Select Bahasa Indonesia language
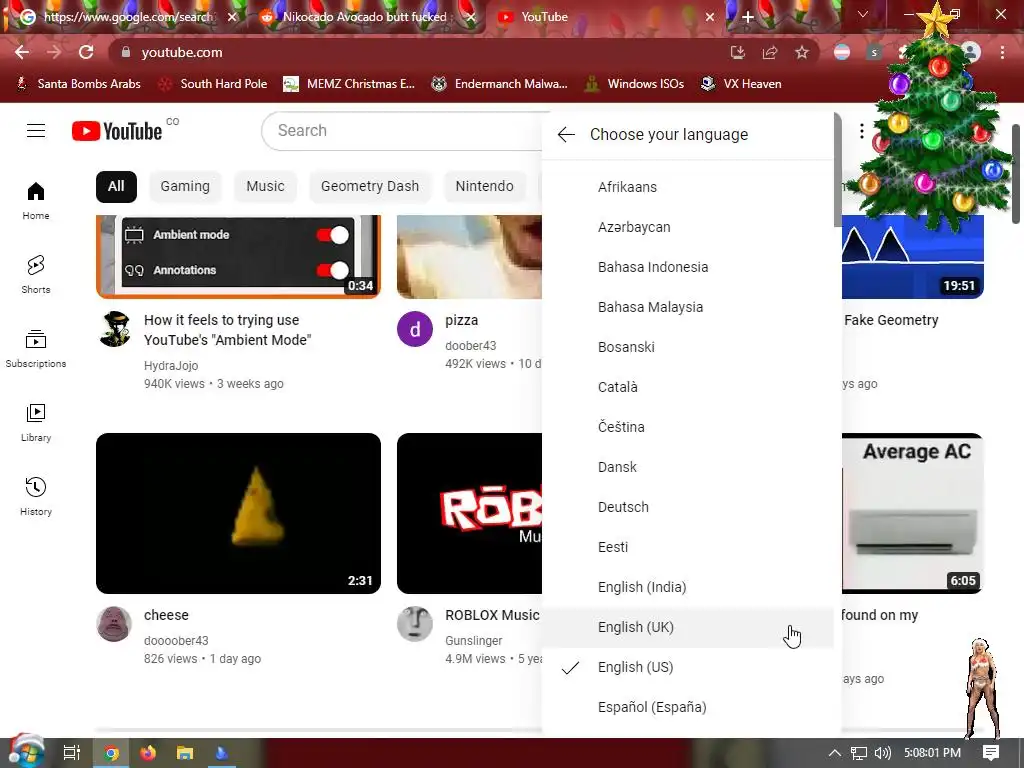The width and height of the screenshot is (1024, 768). pos(688,267)
